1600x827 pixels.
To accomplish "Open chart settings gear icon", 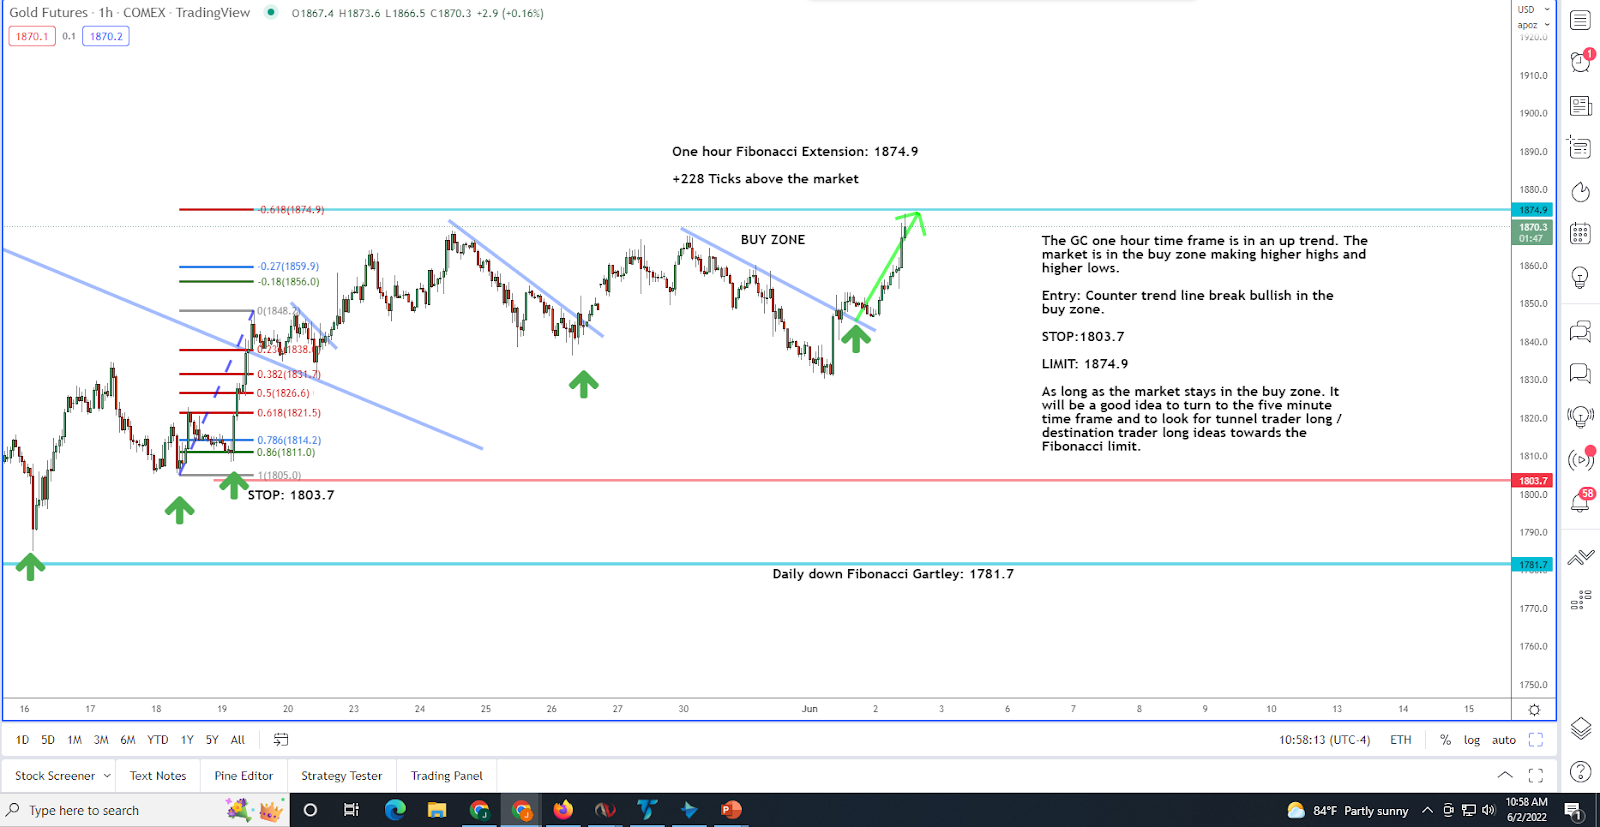I will click(x=1534, y=709).
